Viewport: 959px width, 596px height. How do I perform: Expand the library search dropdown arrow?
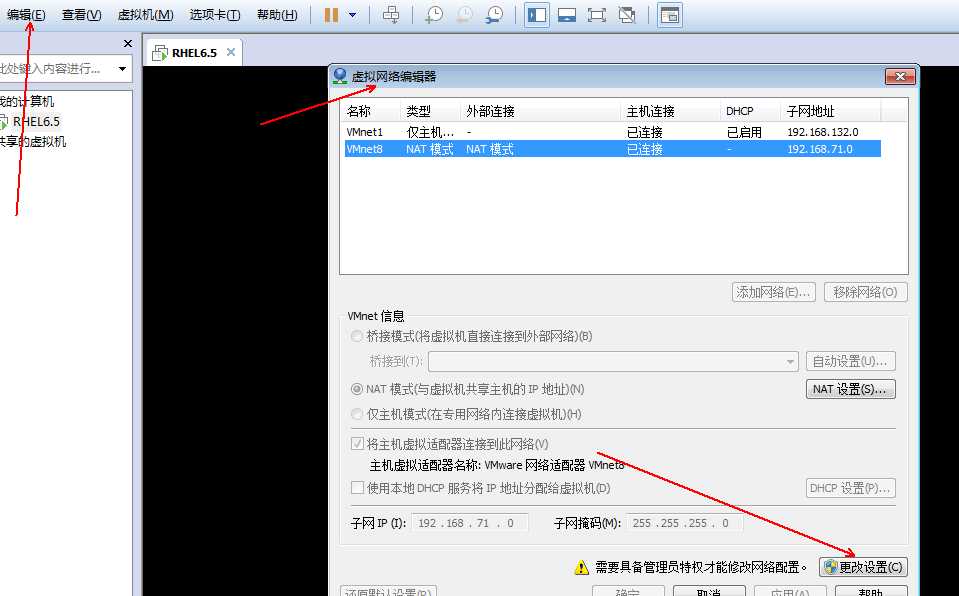(122, 69)
